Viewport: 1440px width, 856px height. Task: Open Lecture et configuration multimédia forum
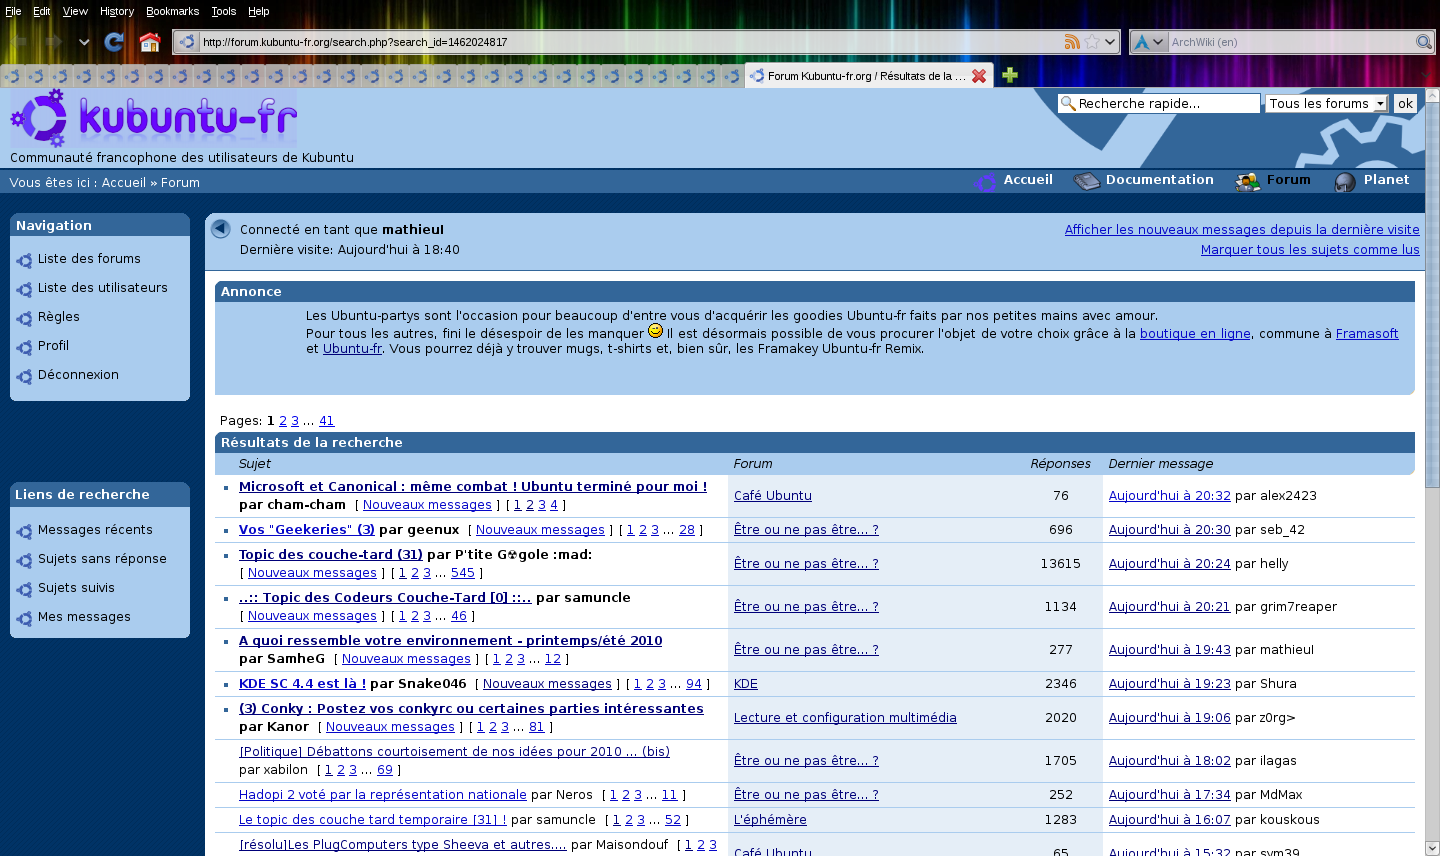tap(845, 717)
